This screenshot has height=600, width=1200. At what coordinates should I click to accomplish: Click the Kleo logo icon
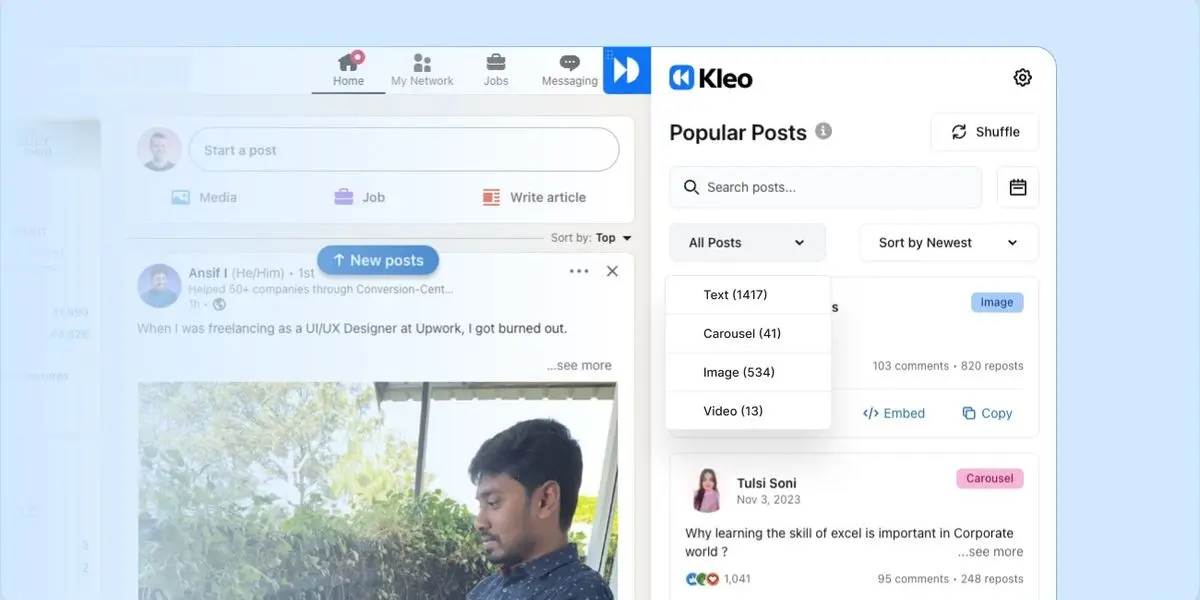pos(682,77)
